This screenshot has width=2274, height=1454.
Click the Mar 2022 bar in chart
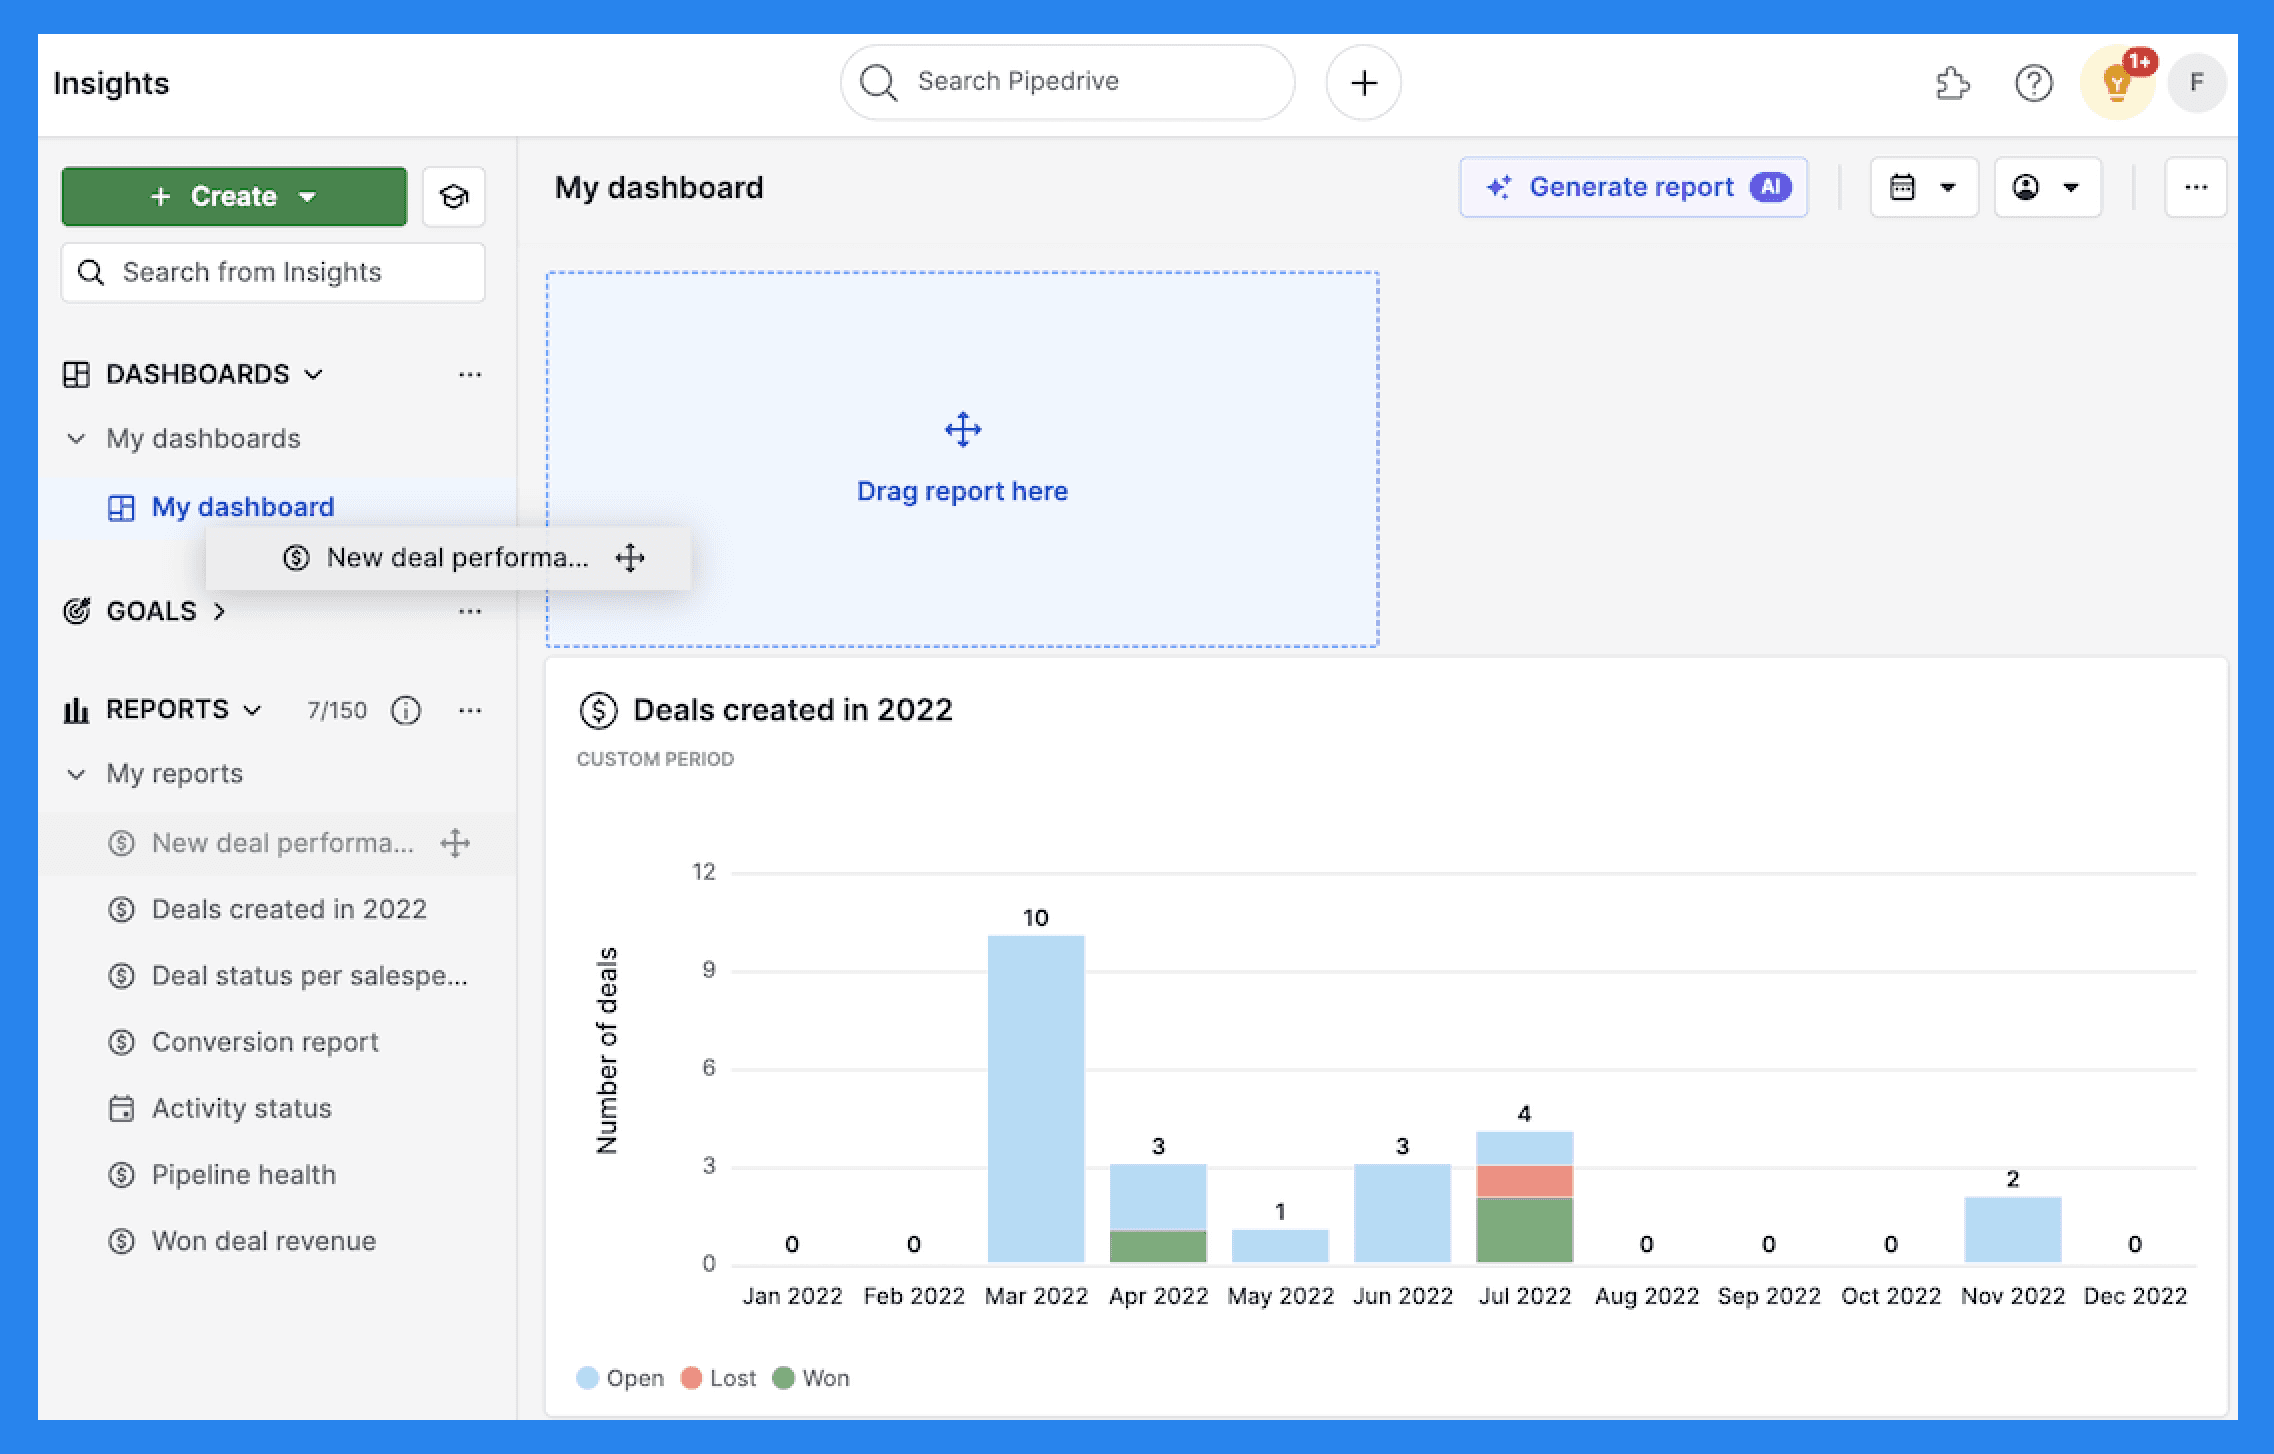pyautogui.click(x=1036, y=1099)
